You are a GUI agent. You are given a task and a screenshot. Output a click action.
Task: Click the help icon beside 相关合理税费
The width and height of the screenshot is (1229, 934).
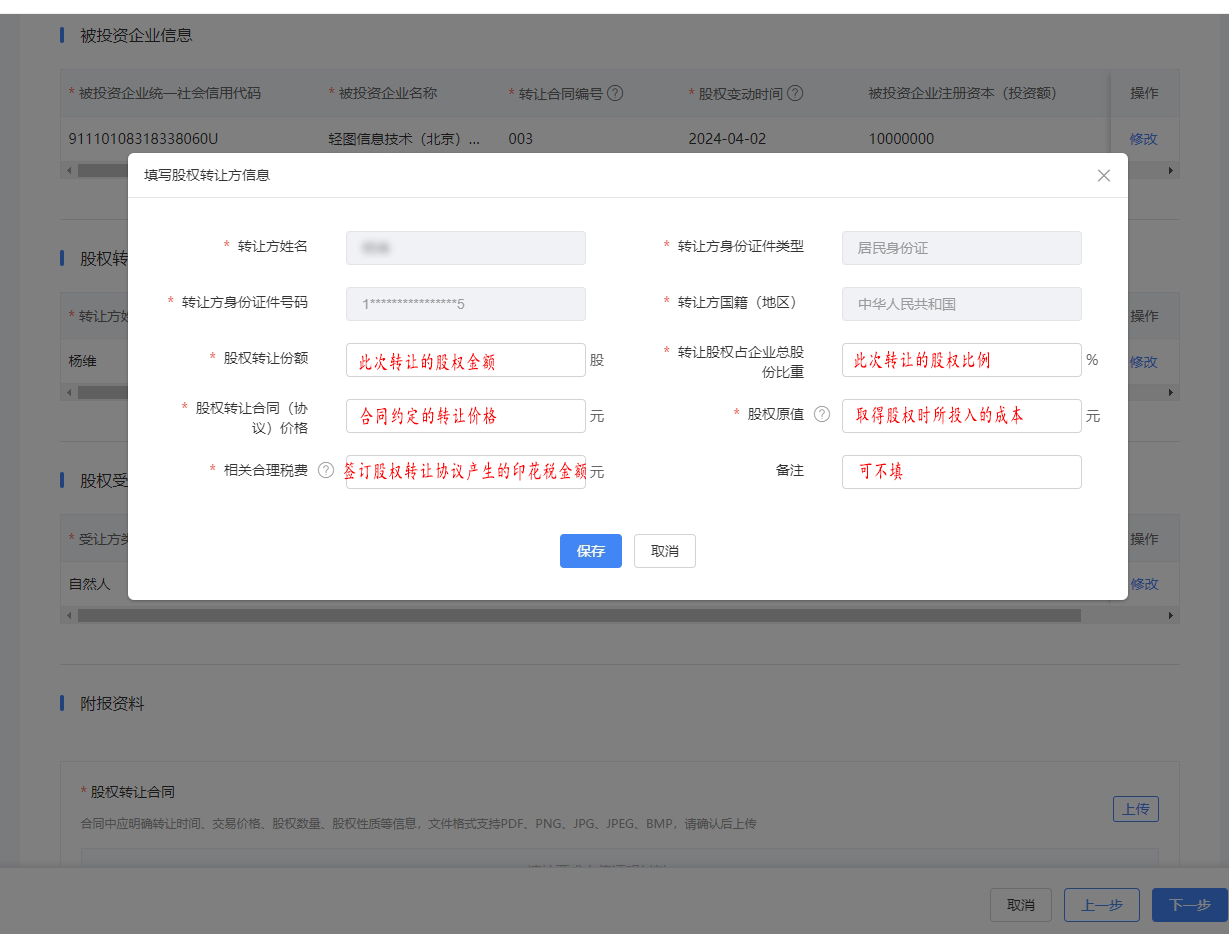click(x=326, y=470)
